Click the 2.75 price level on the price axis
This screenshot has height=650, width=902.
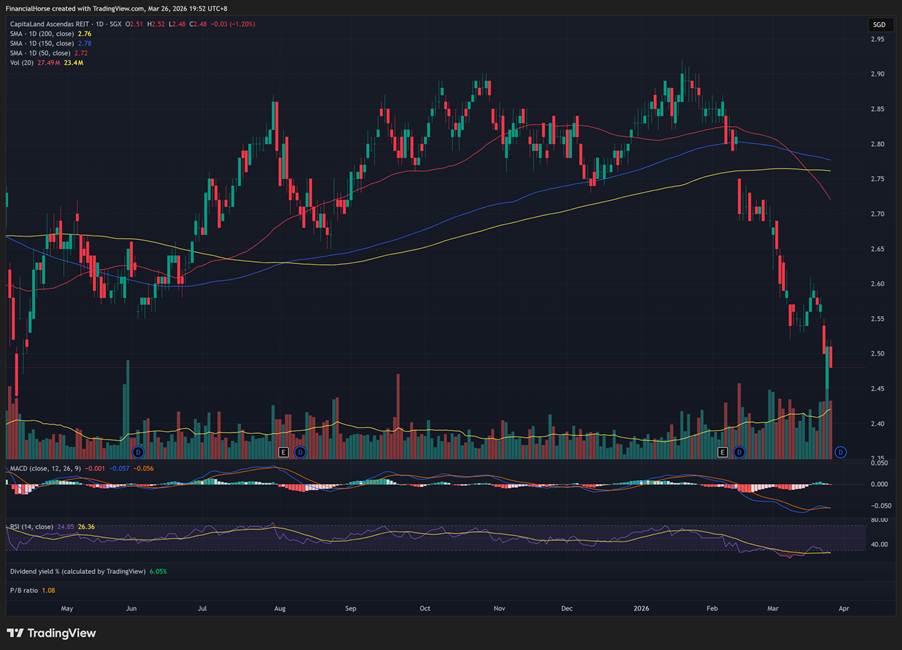coord(877,179)
